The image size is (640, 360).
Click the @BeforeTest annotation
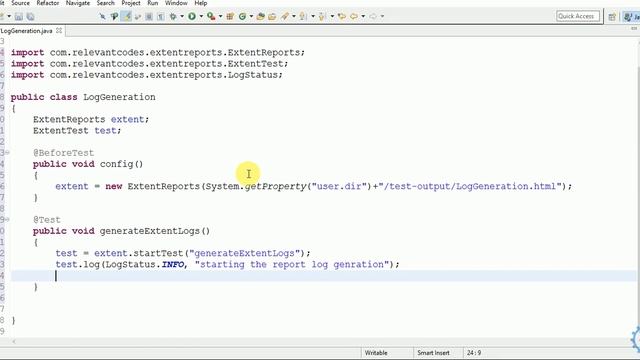coord(63,153)
